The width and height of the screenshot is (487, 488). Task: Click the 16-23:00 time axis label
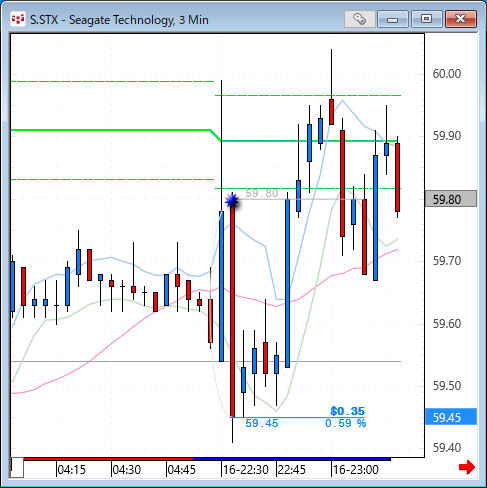point(356,470)
